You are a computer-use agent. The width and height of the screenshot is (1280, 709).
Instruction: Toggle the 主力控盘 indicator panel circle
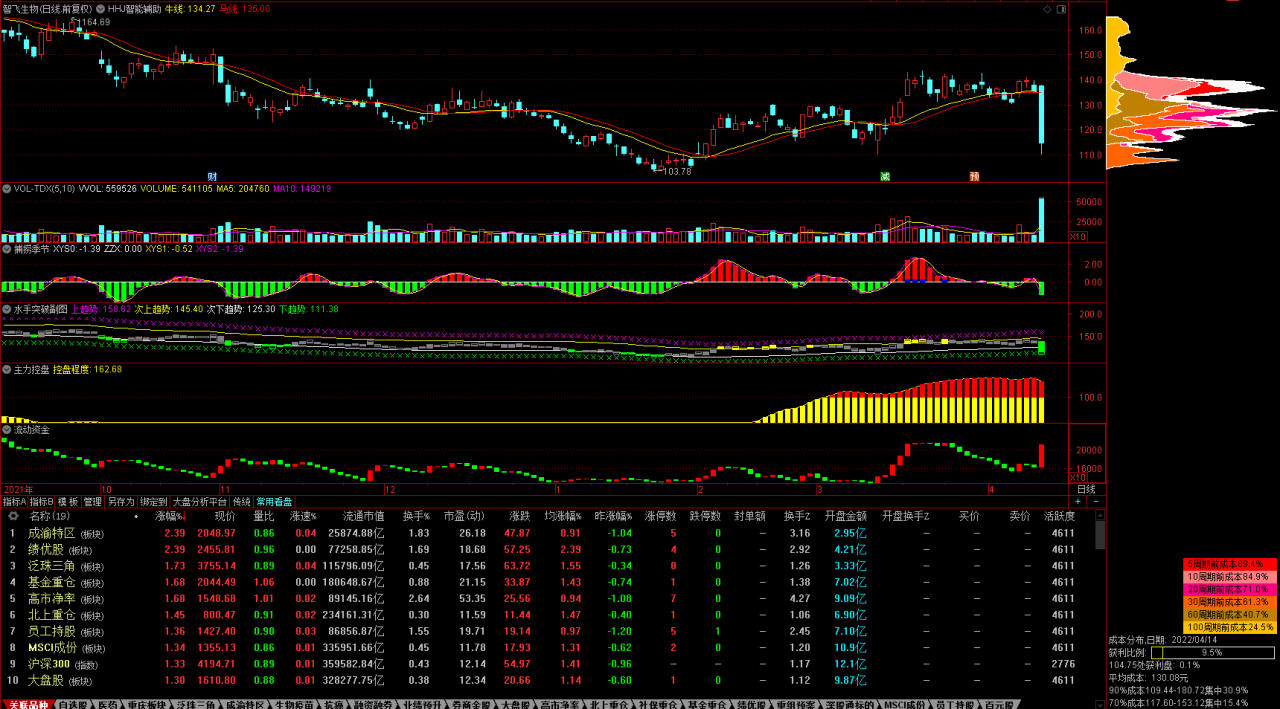[6, 369]
